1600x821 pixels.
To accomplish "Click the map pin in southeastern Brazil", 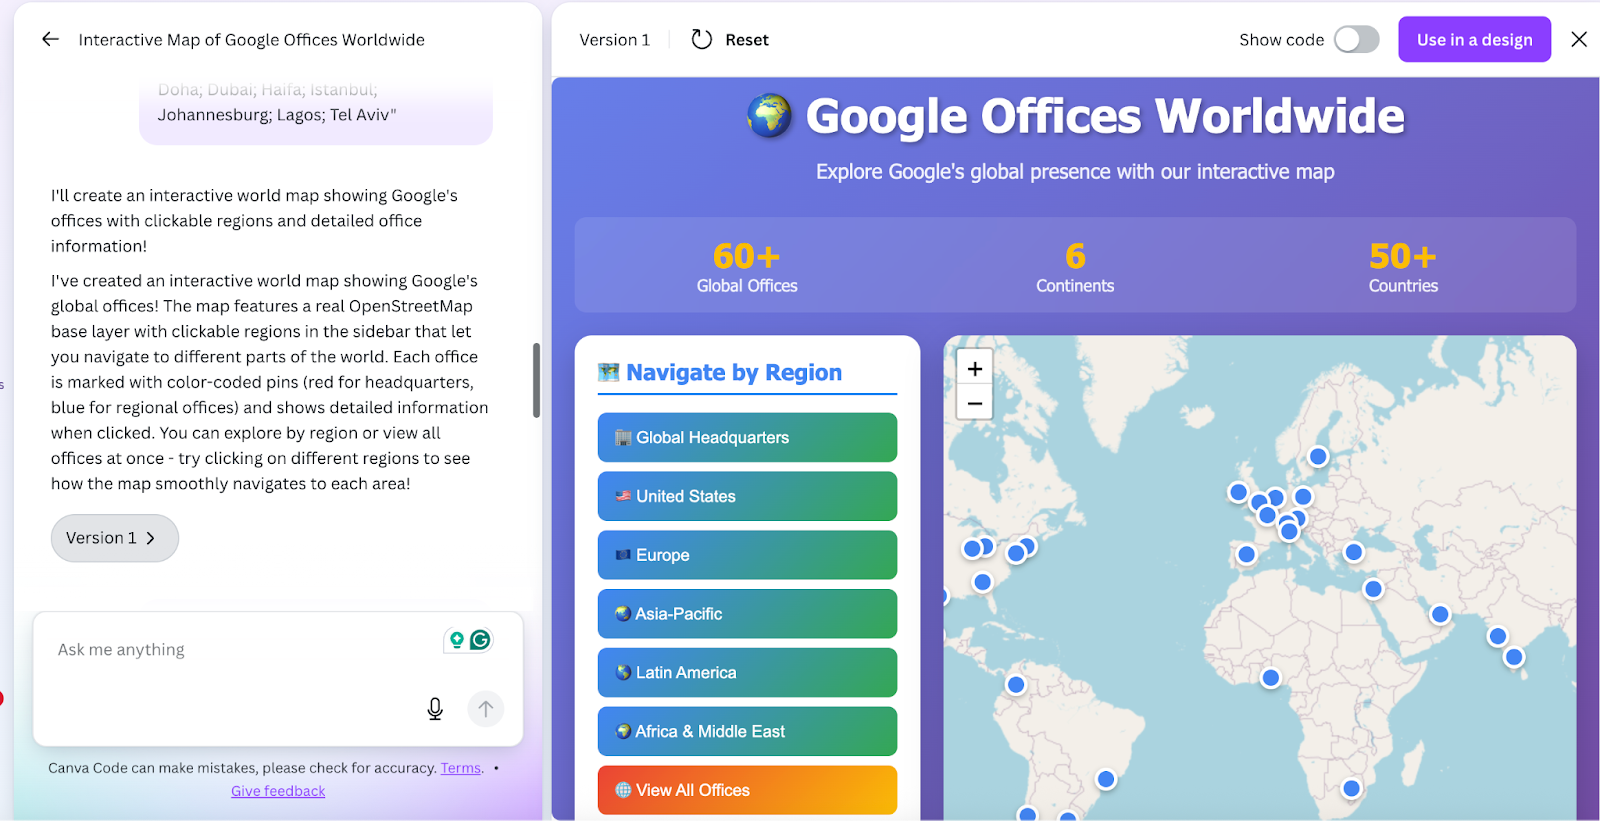I will (x=1106, y=779).
